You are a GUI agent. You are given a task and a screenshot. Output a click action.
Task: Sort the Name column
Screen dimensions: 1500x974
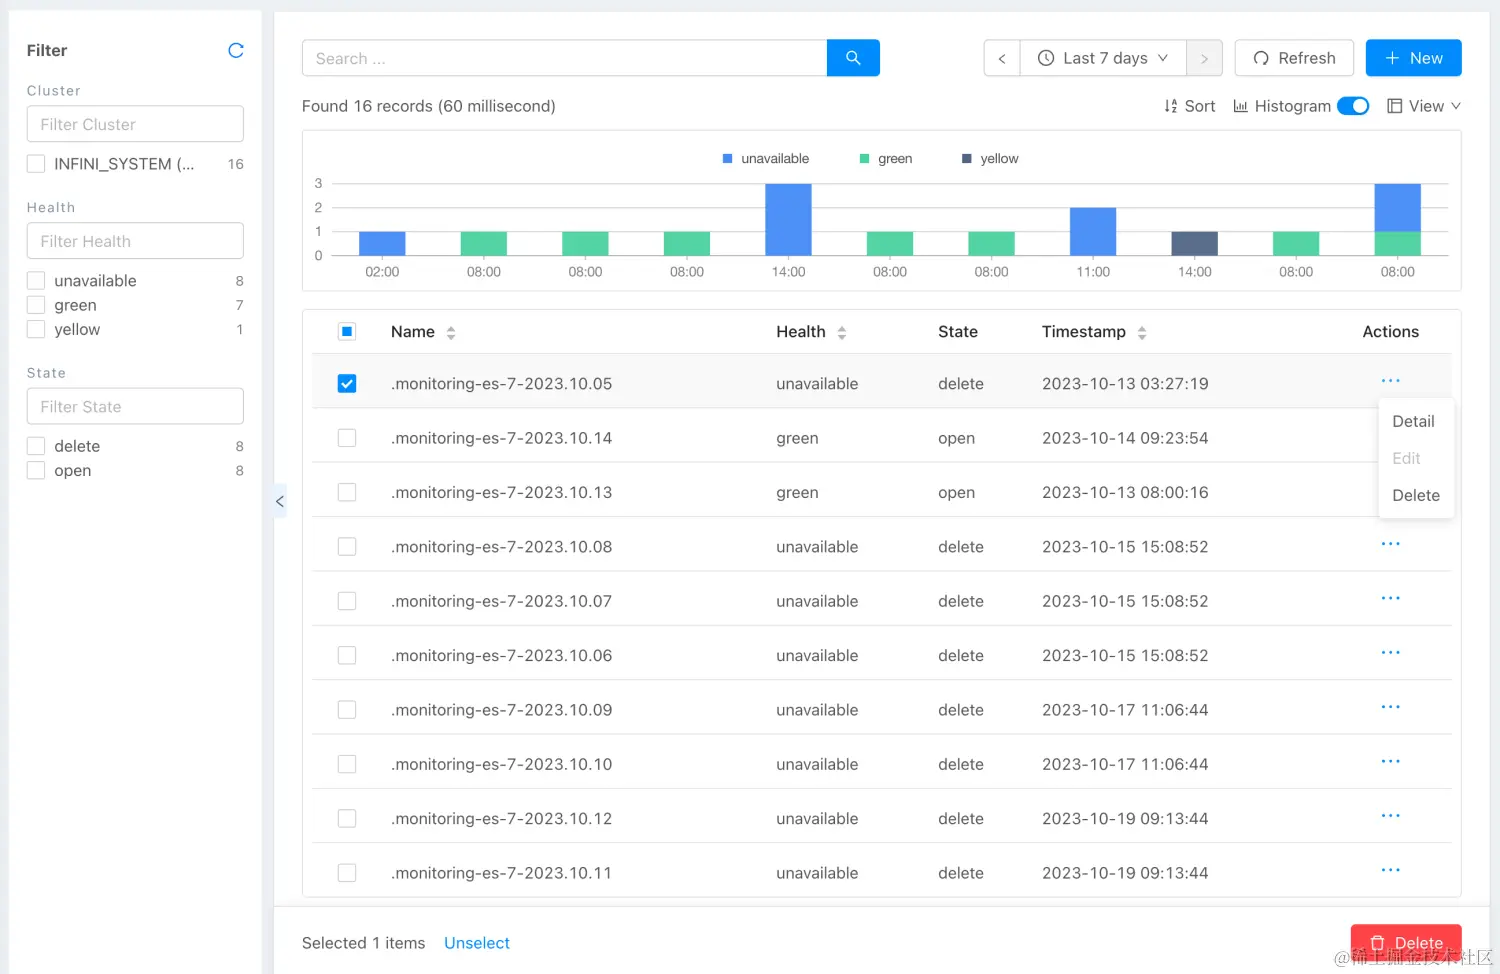pos(451,333)
